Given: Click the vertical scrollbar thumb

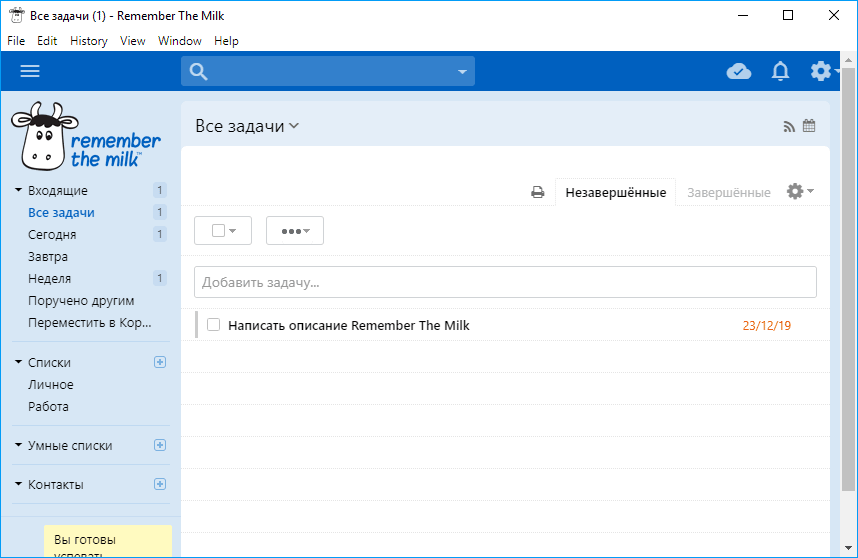Looking at the screenshot, I should [848, 279].
